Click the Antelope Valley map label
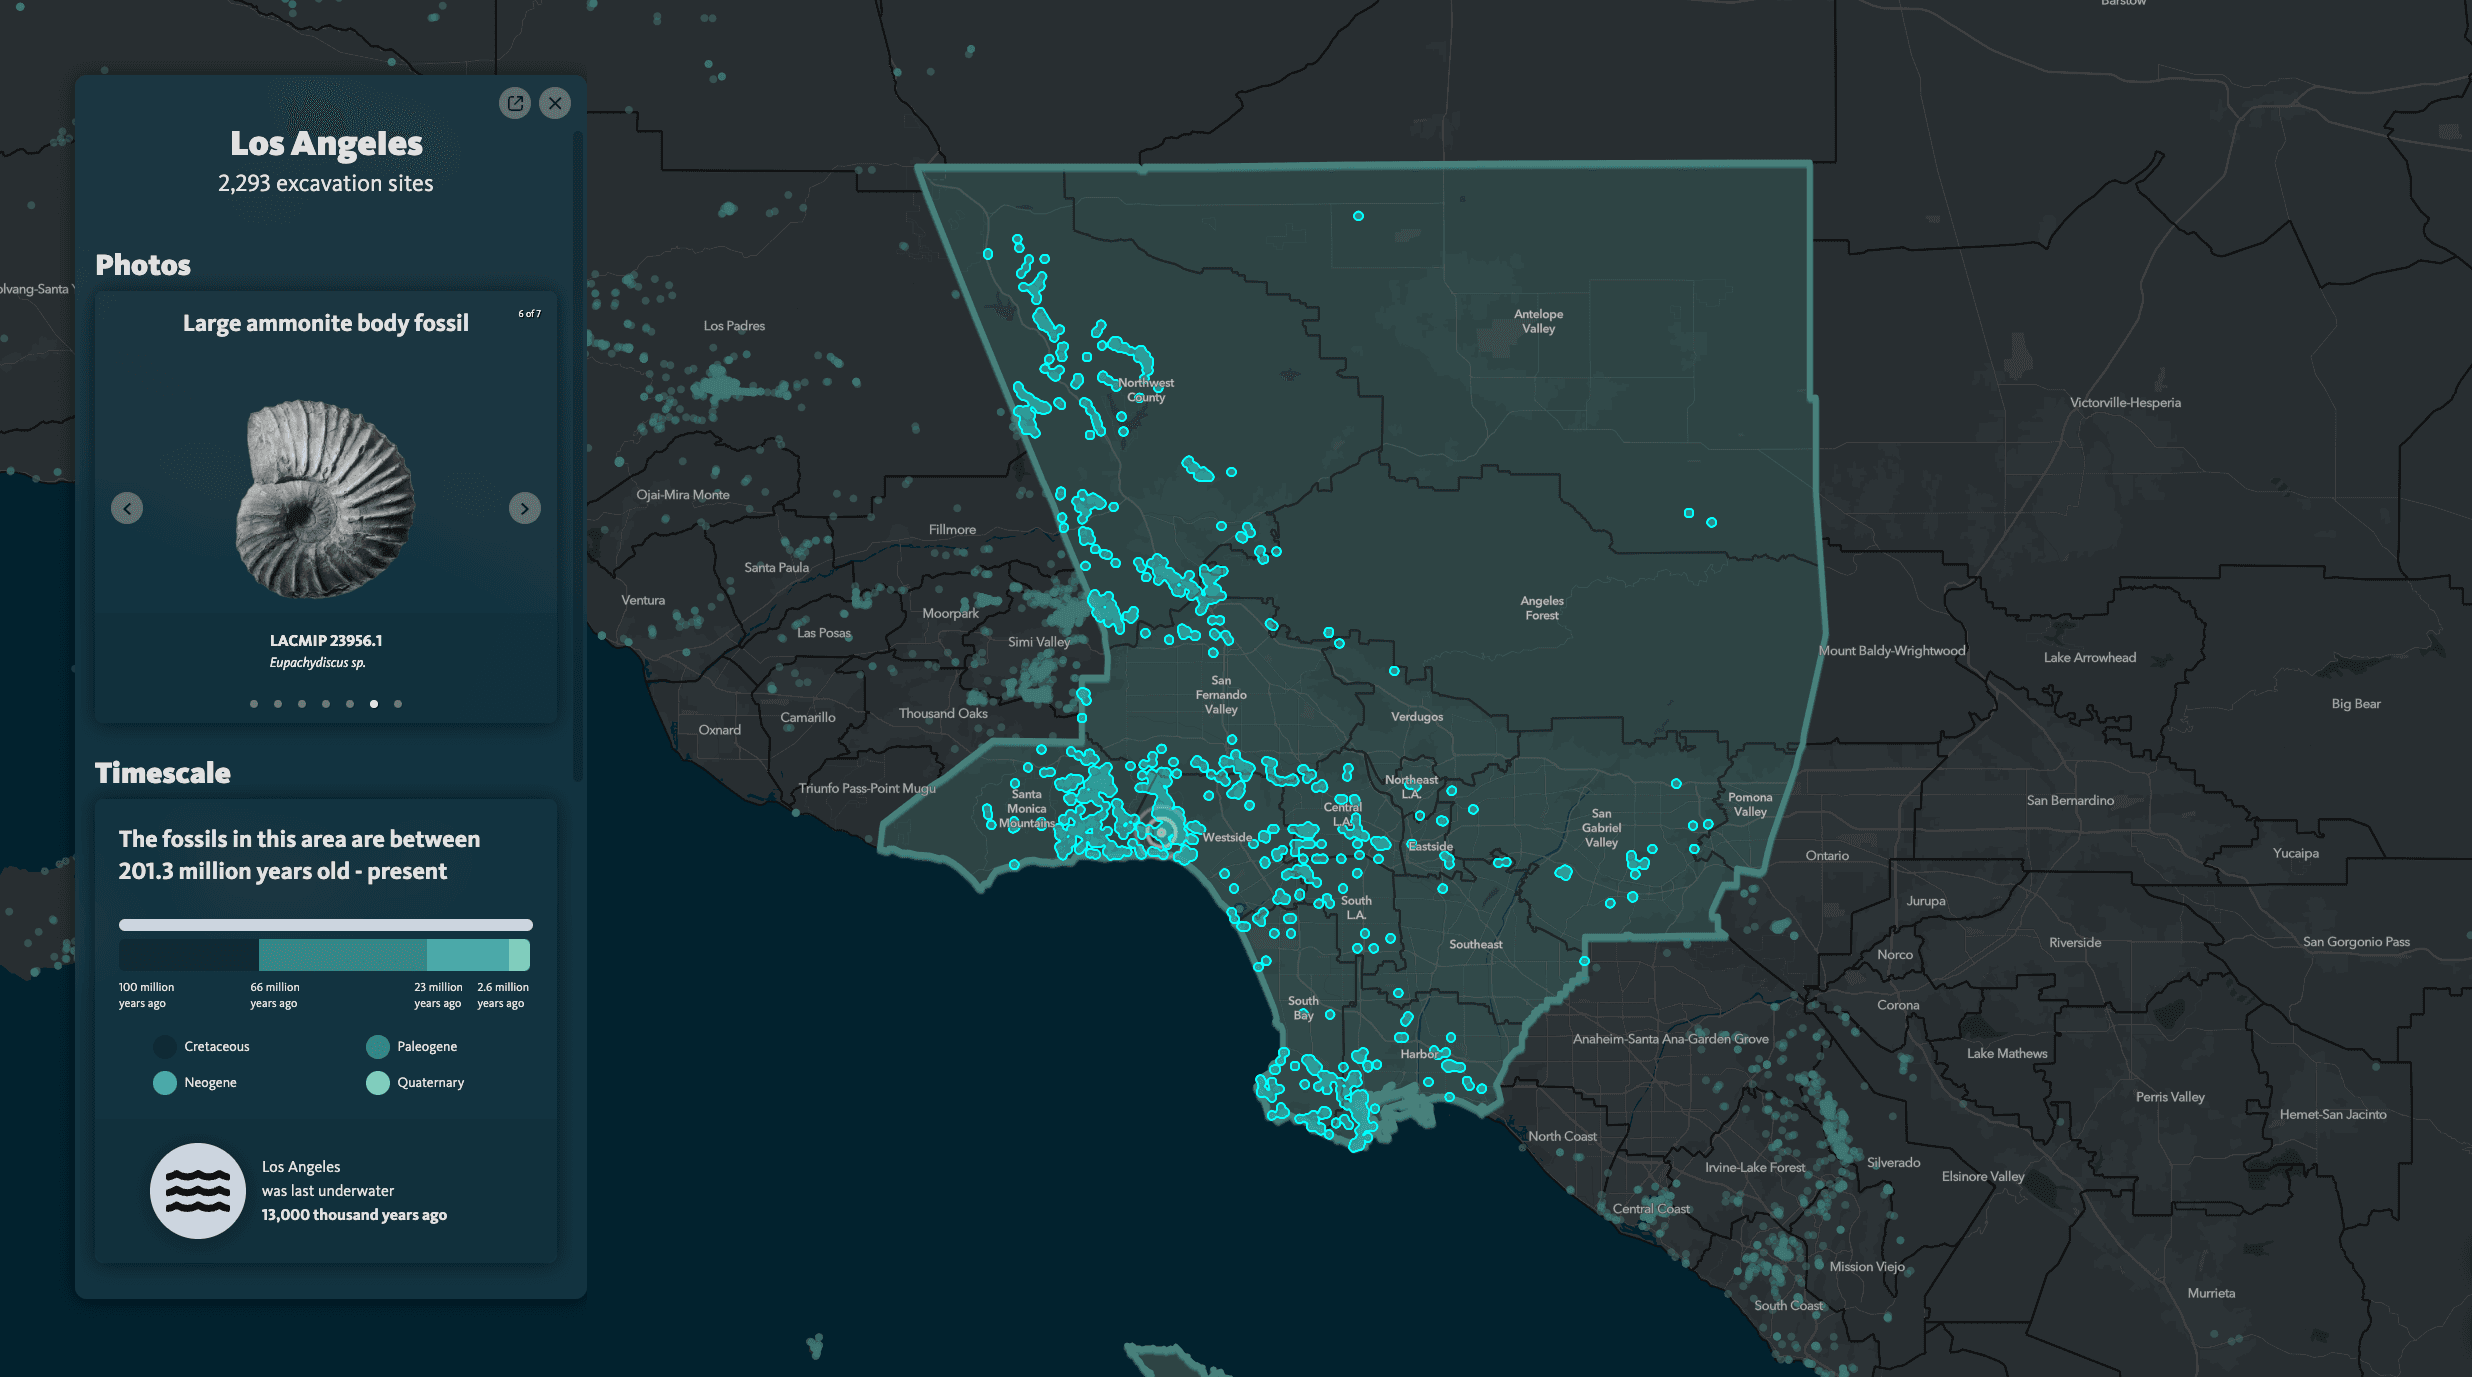Screen dimensions: 2472x1377 [x=1538, y=321]
